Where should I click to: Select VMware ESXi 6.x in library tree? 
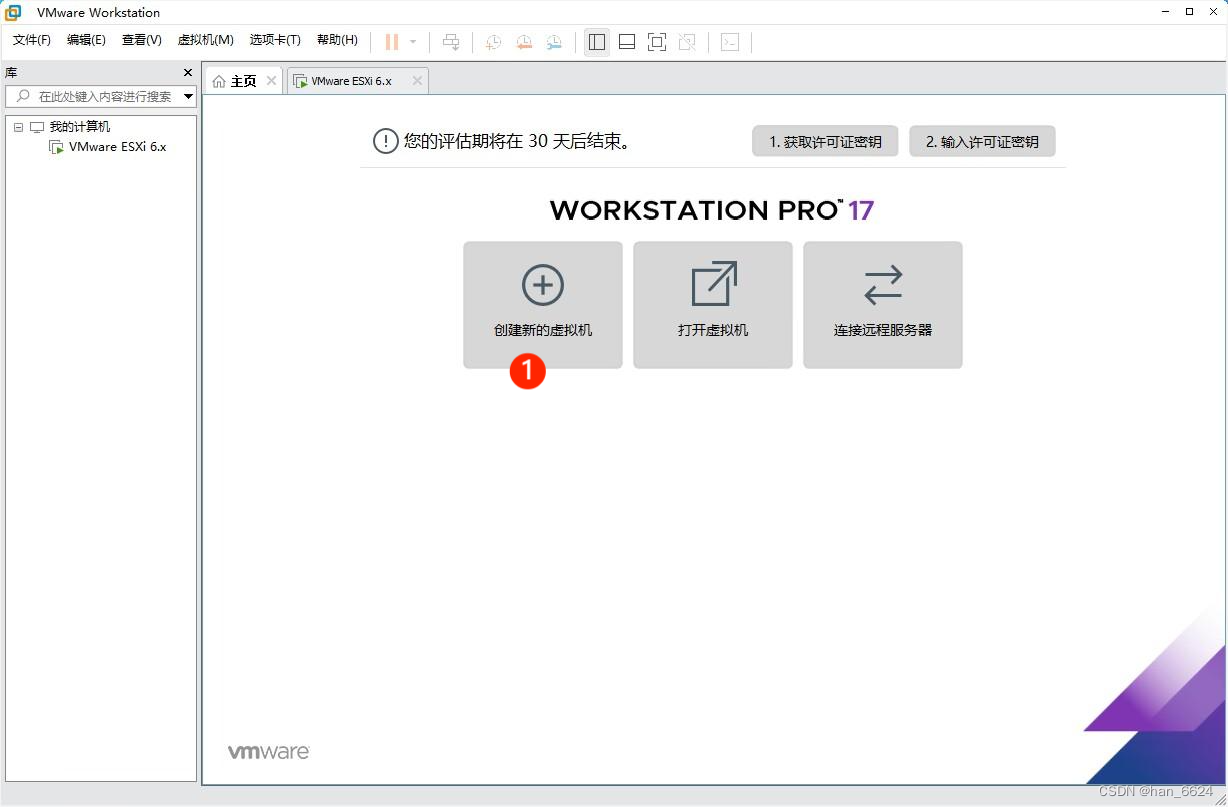117,147
